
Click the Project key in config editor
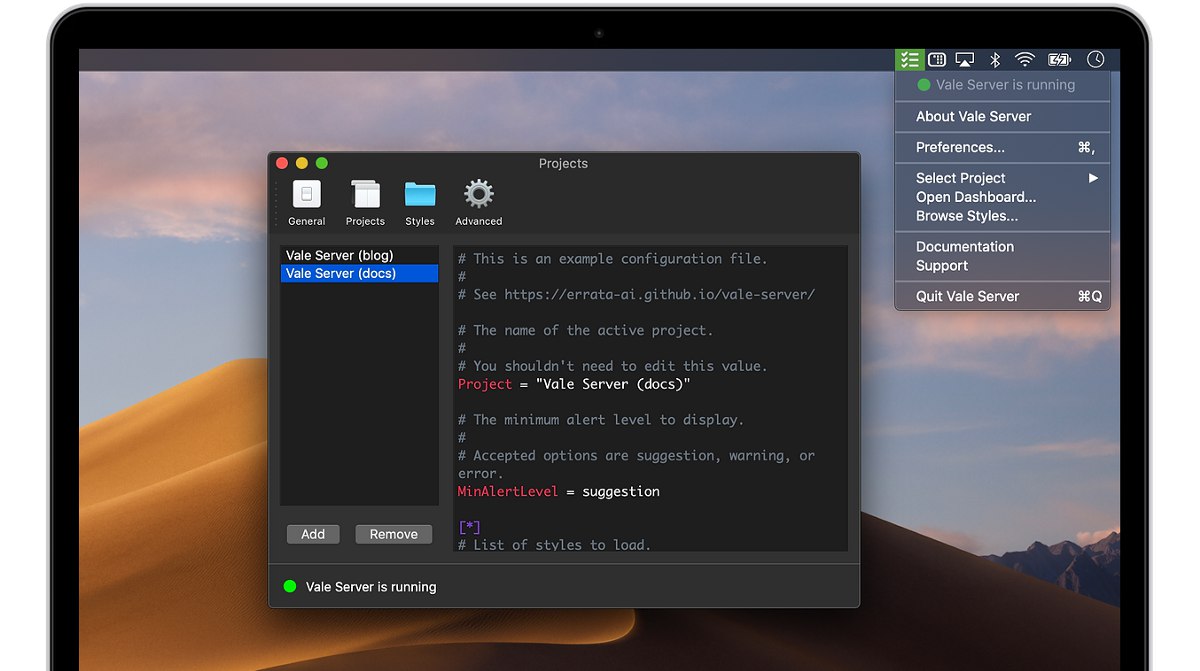point(485,384)
